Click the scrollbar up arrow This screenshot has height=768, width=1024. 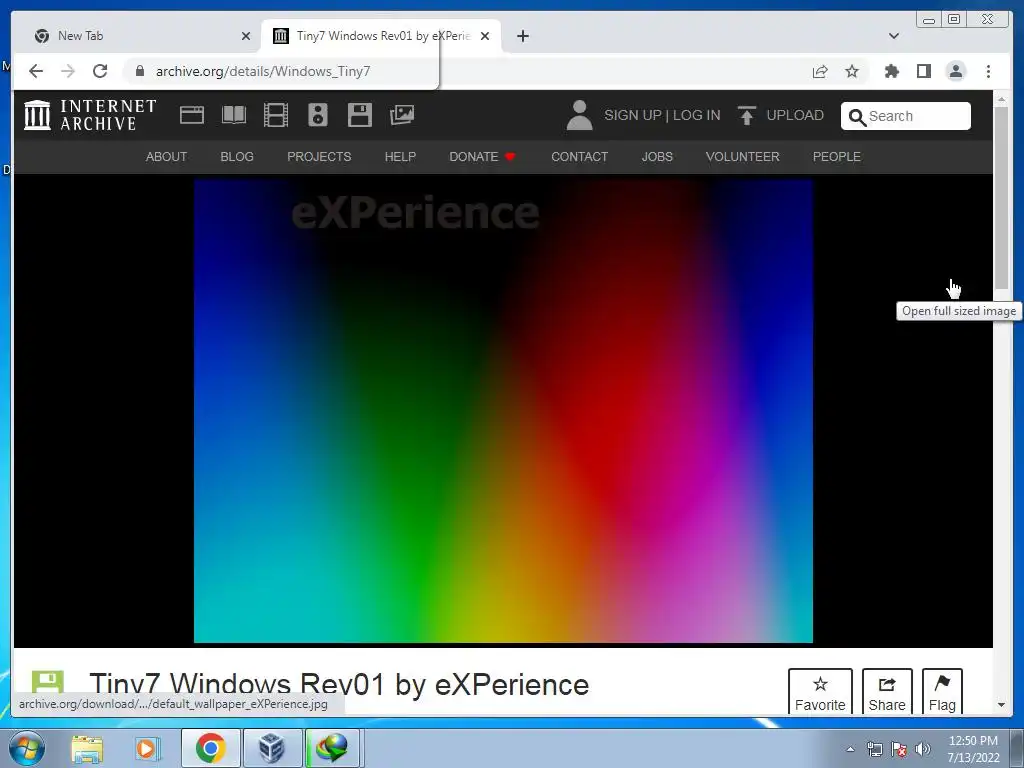1001,99
